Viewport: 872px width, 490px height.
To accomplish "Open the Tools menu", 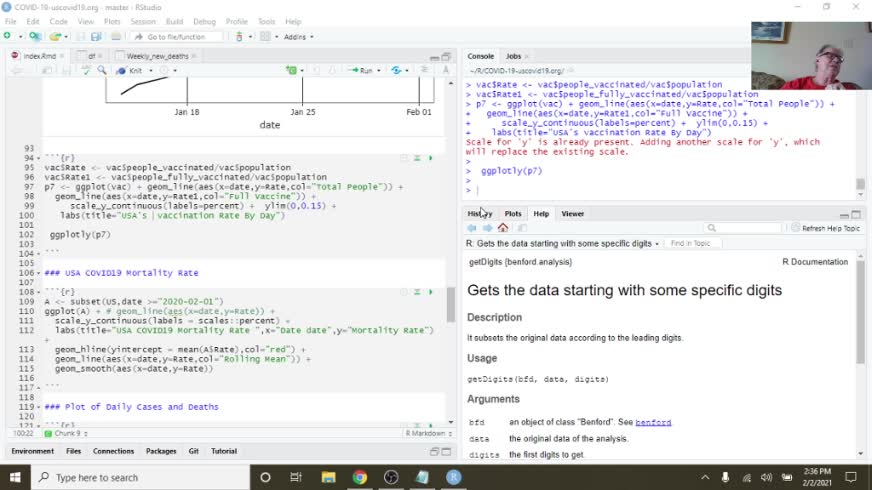I will (266, 22).
